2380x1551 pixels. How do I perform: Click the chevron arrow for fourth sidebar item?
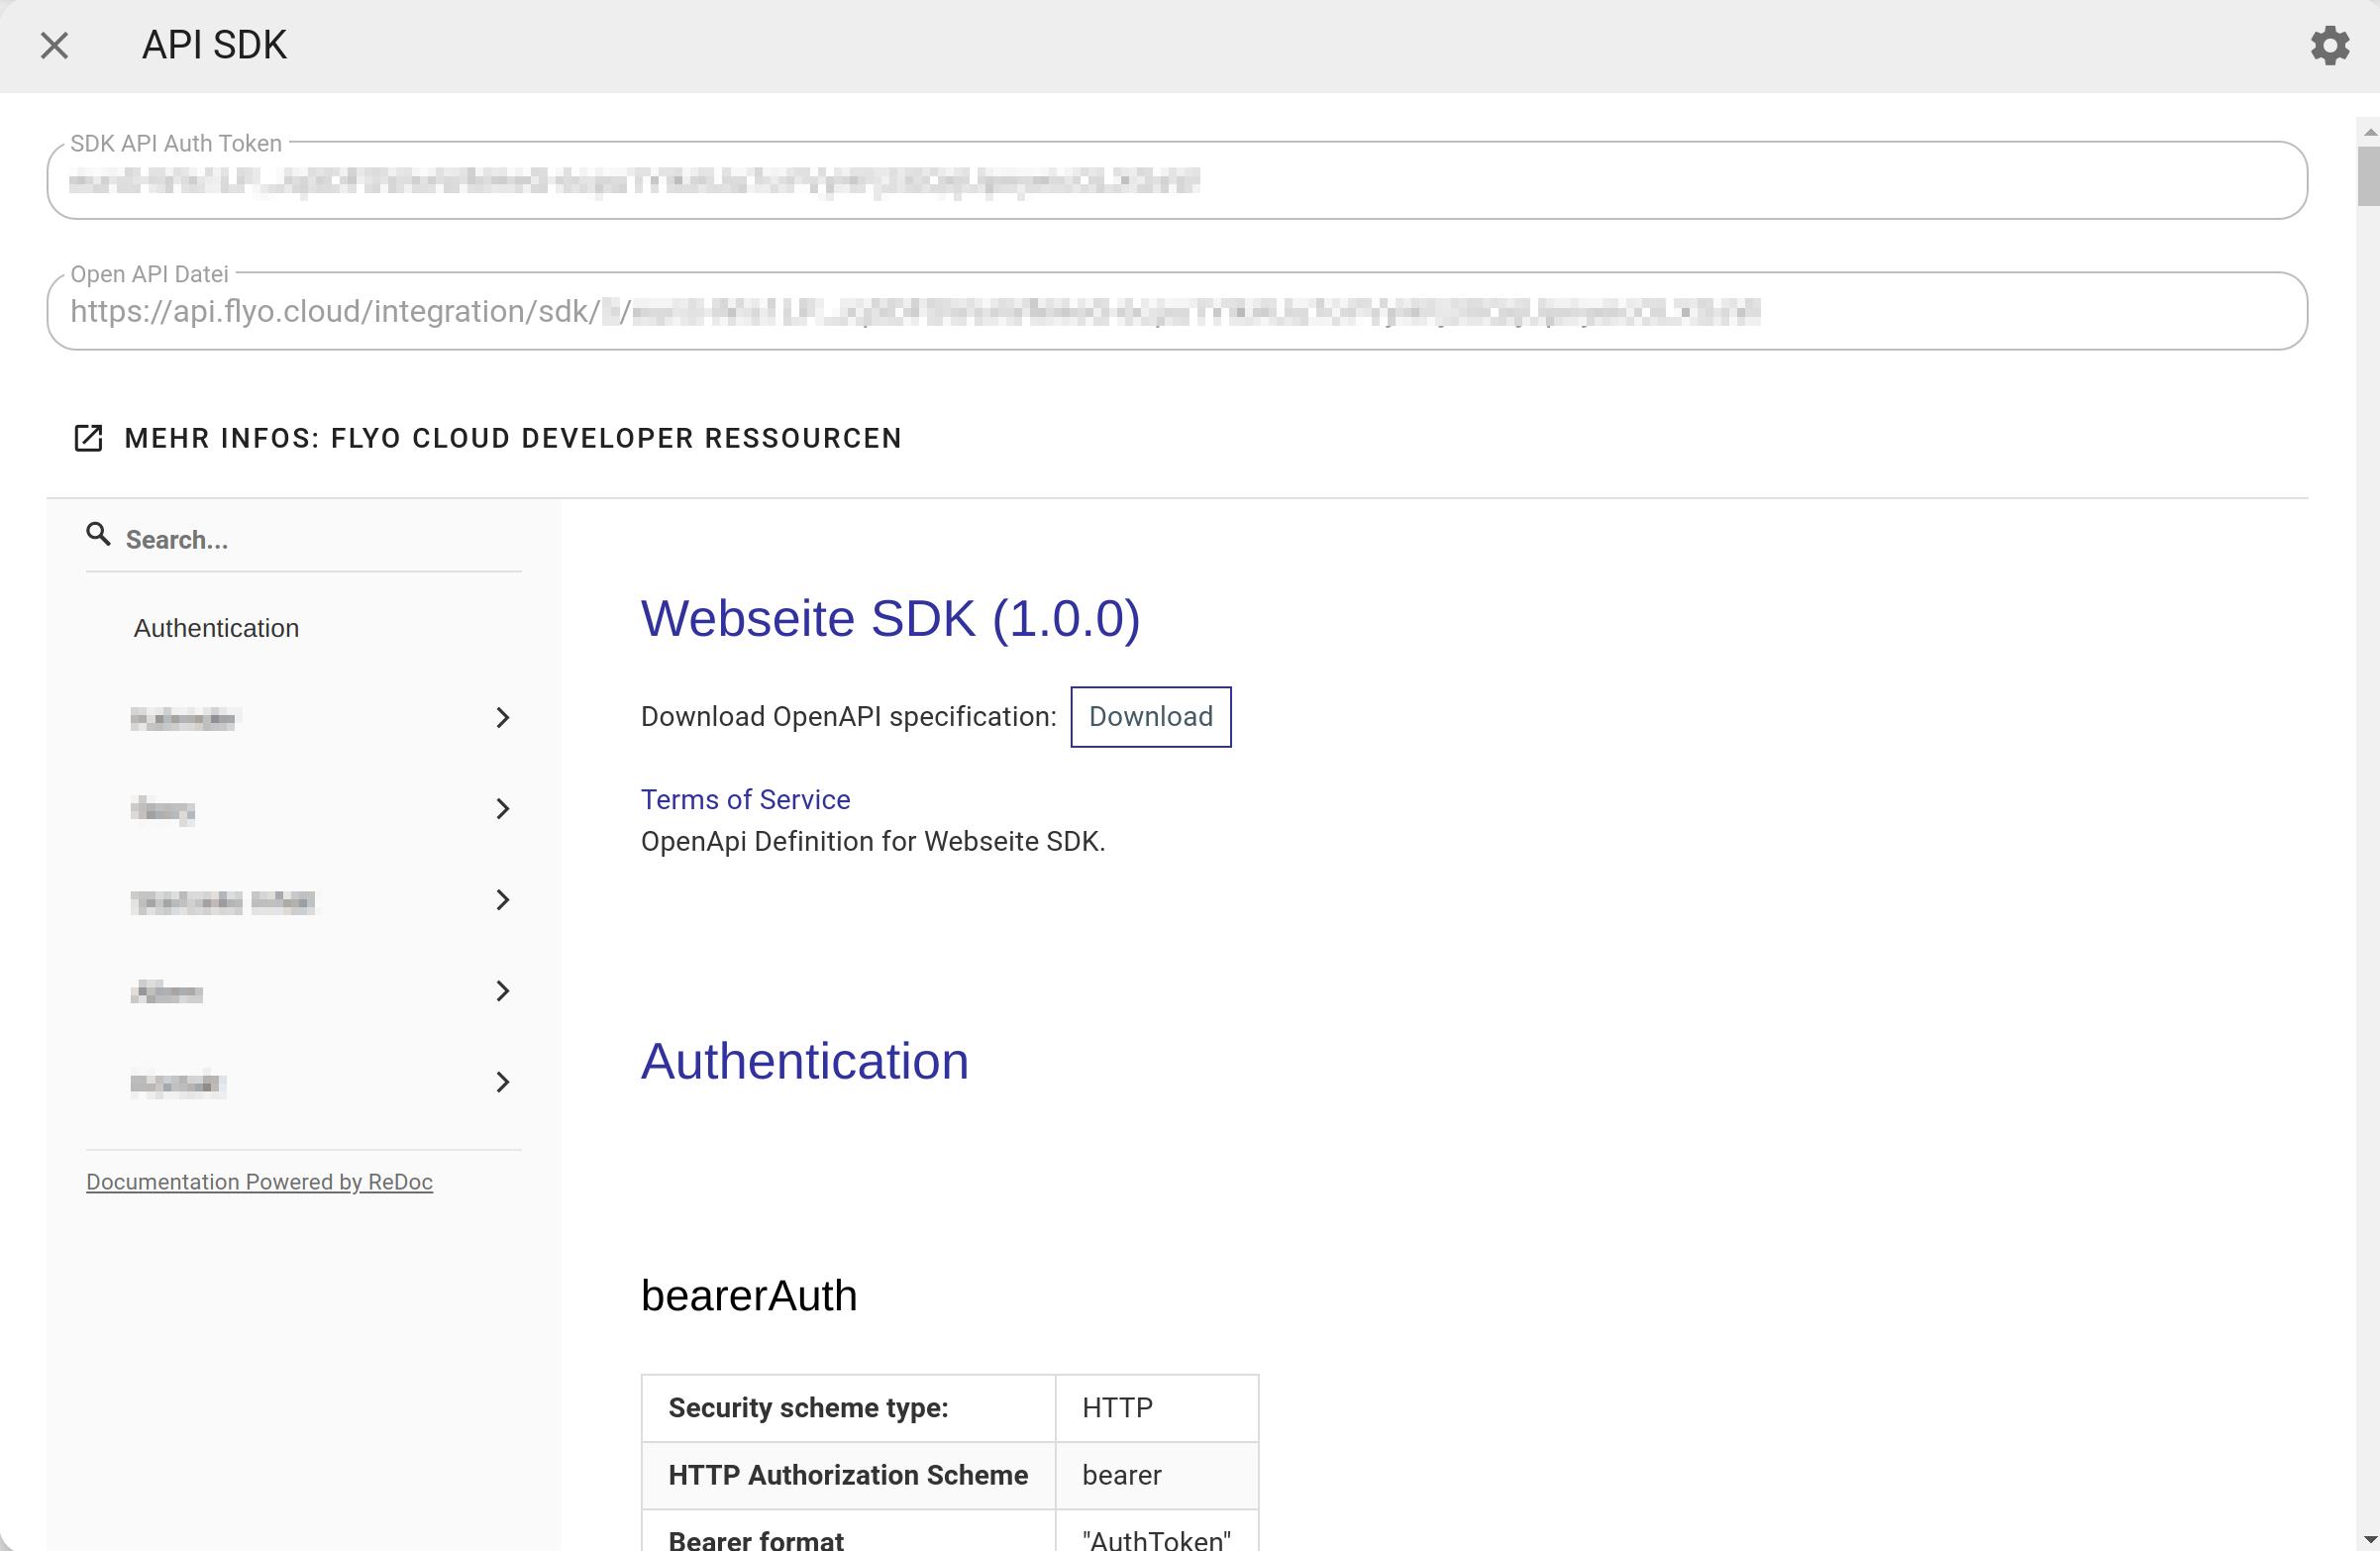coord(501,990)
